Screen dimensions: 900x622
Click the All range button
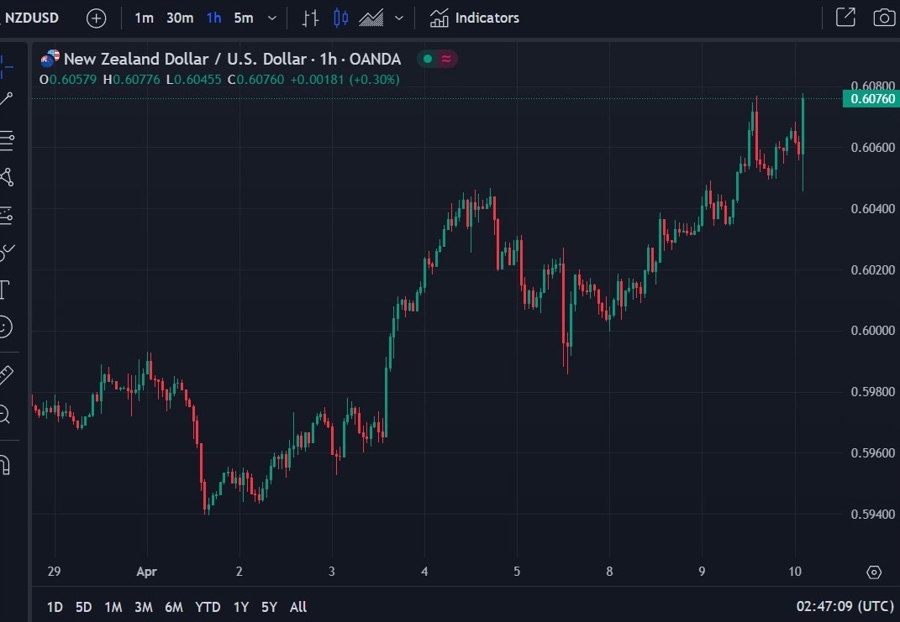[x=297, y=607]
